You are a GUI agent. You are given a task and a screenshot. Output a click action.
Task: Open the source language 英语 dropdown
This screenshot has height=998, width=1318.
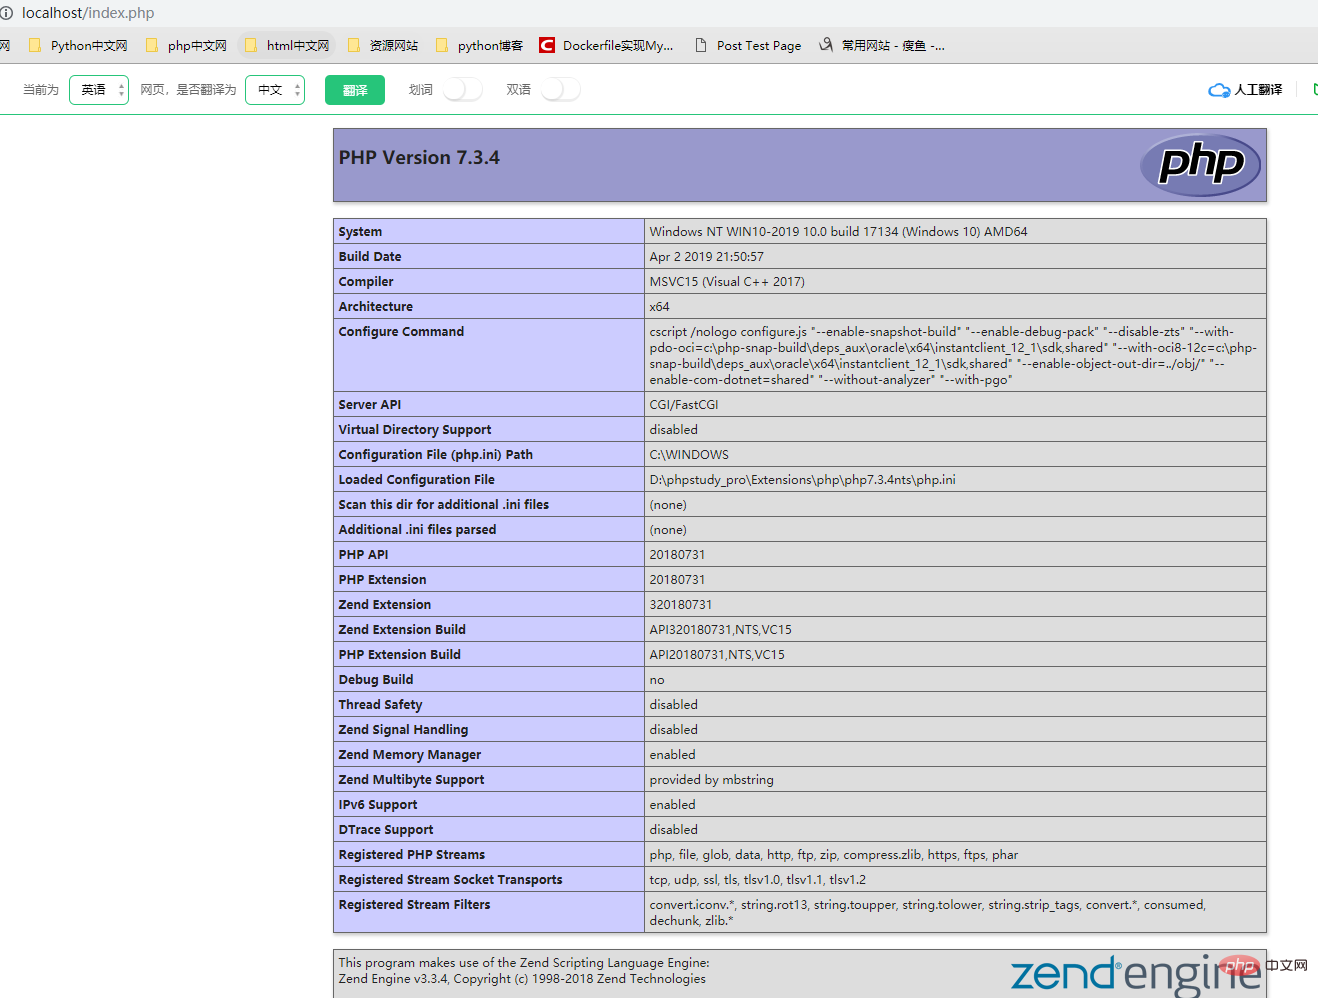click(99, 90)
